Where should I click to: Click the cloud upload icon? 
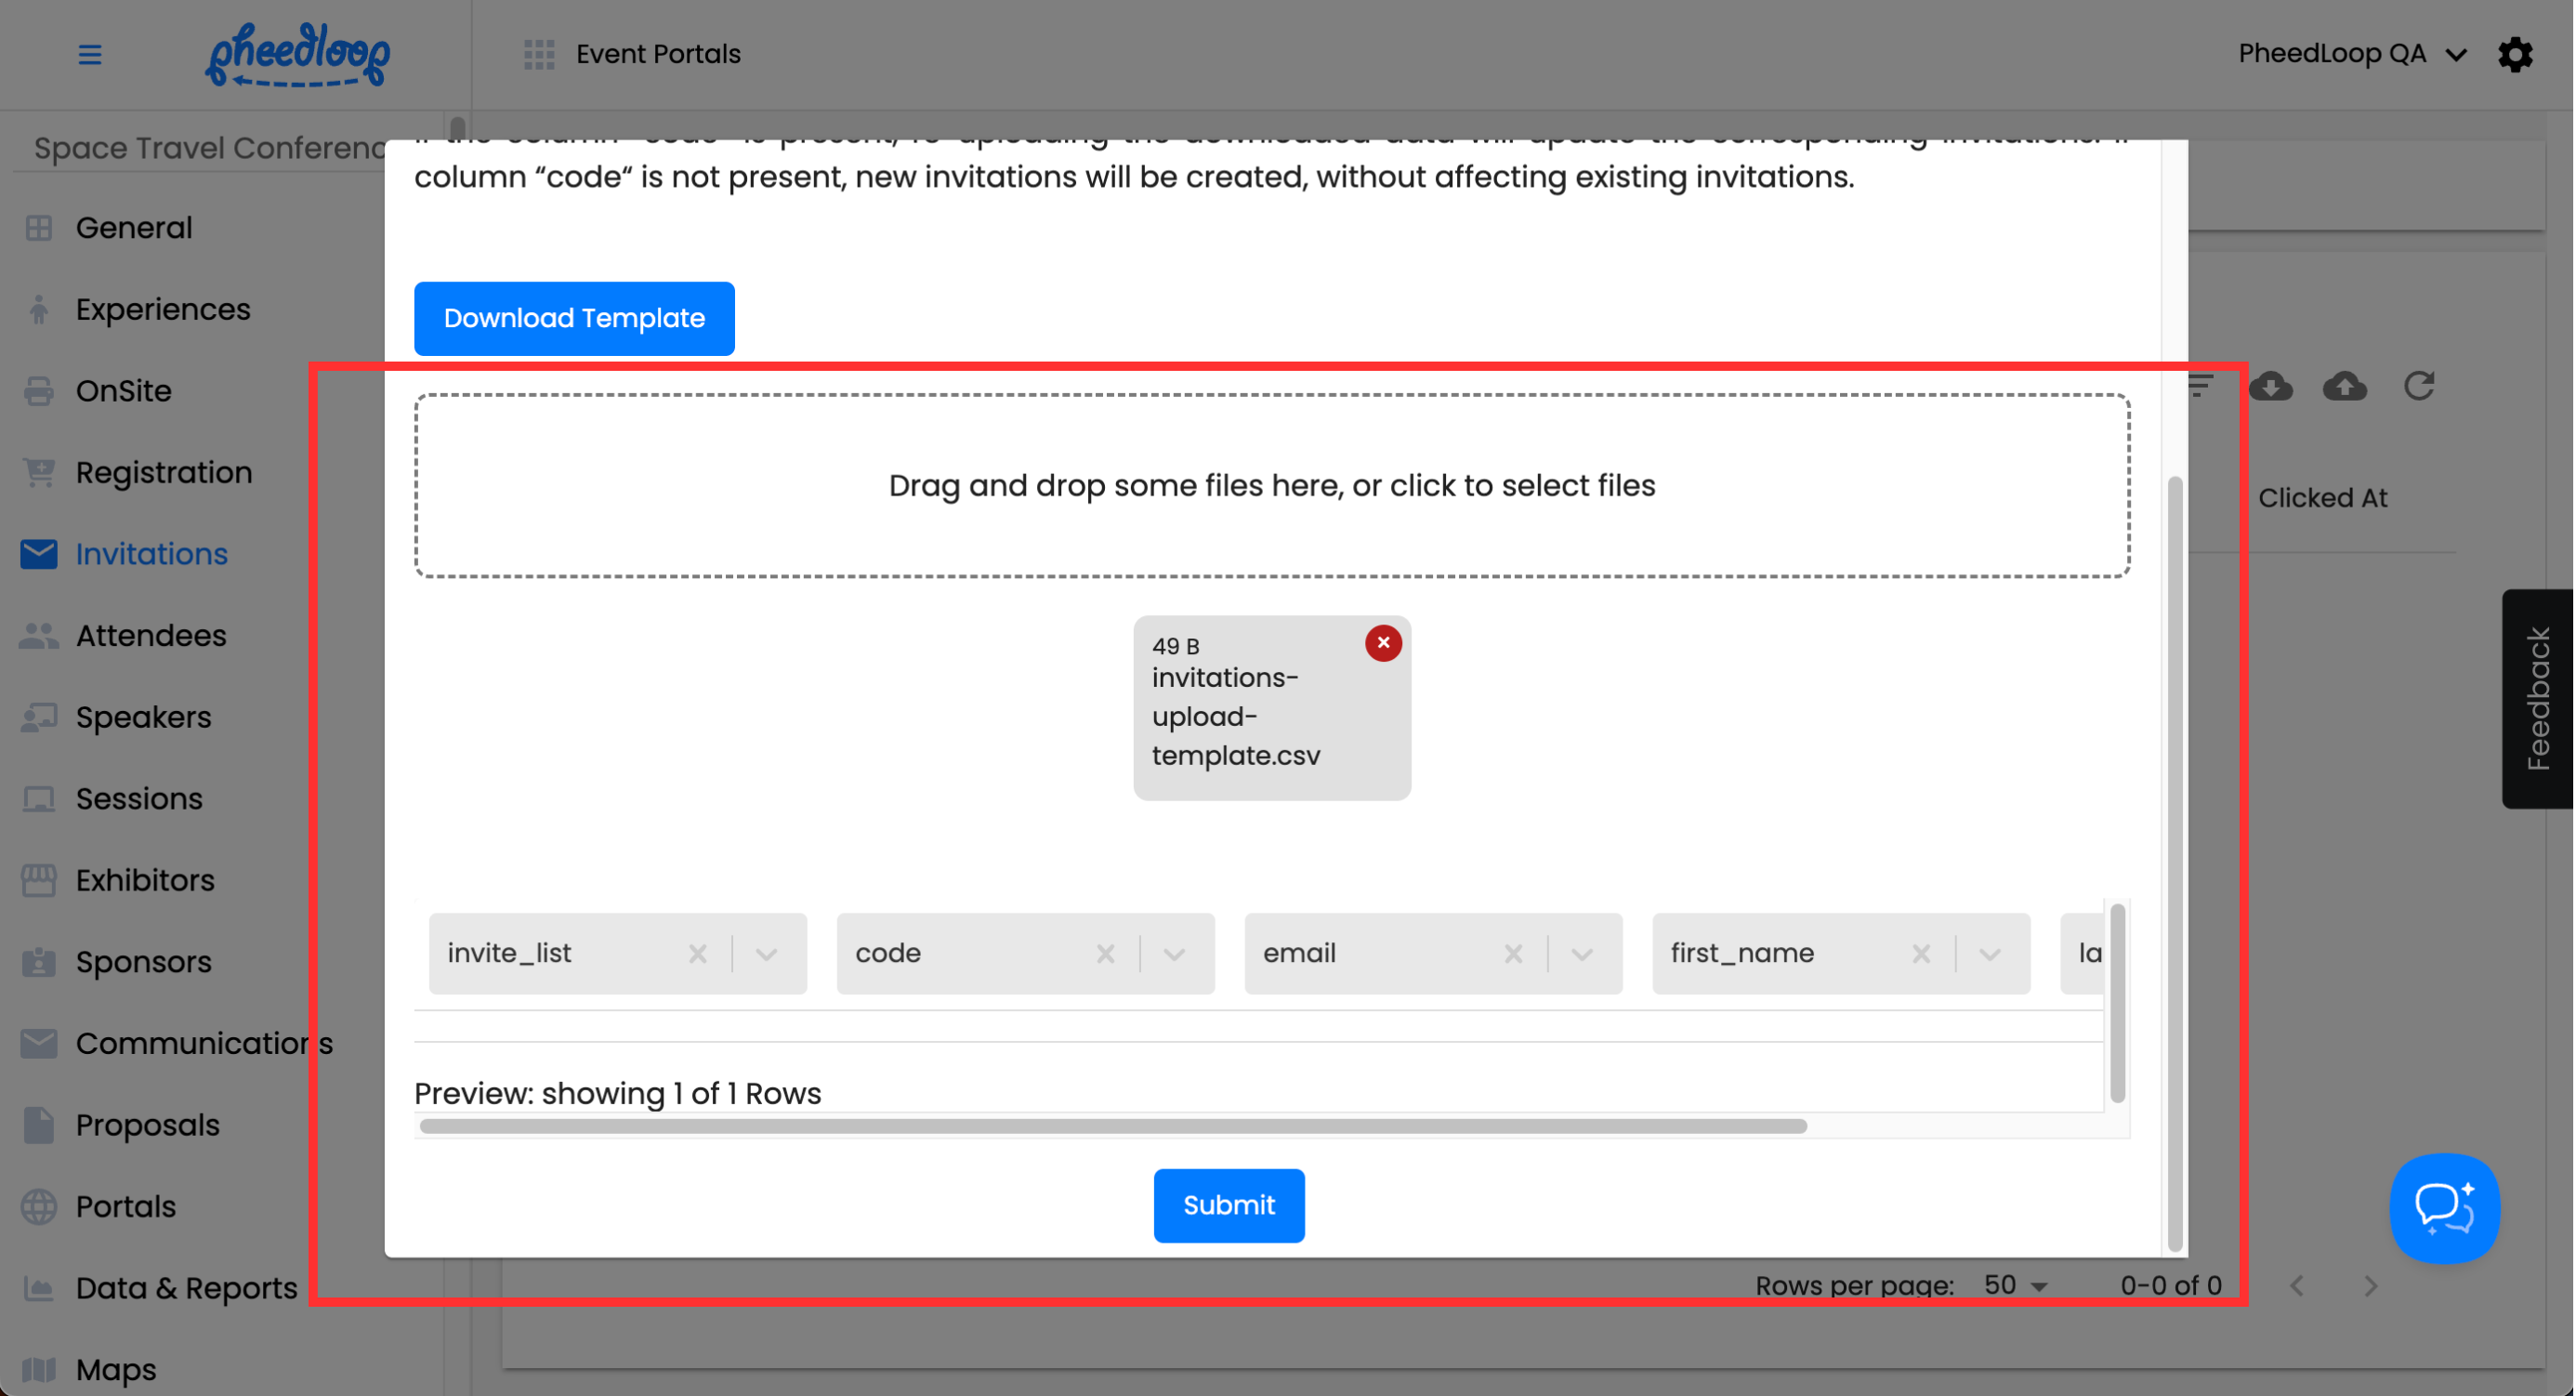tap(2344, 386)
